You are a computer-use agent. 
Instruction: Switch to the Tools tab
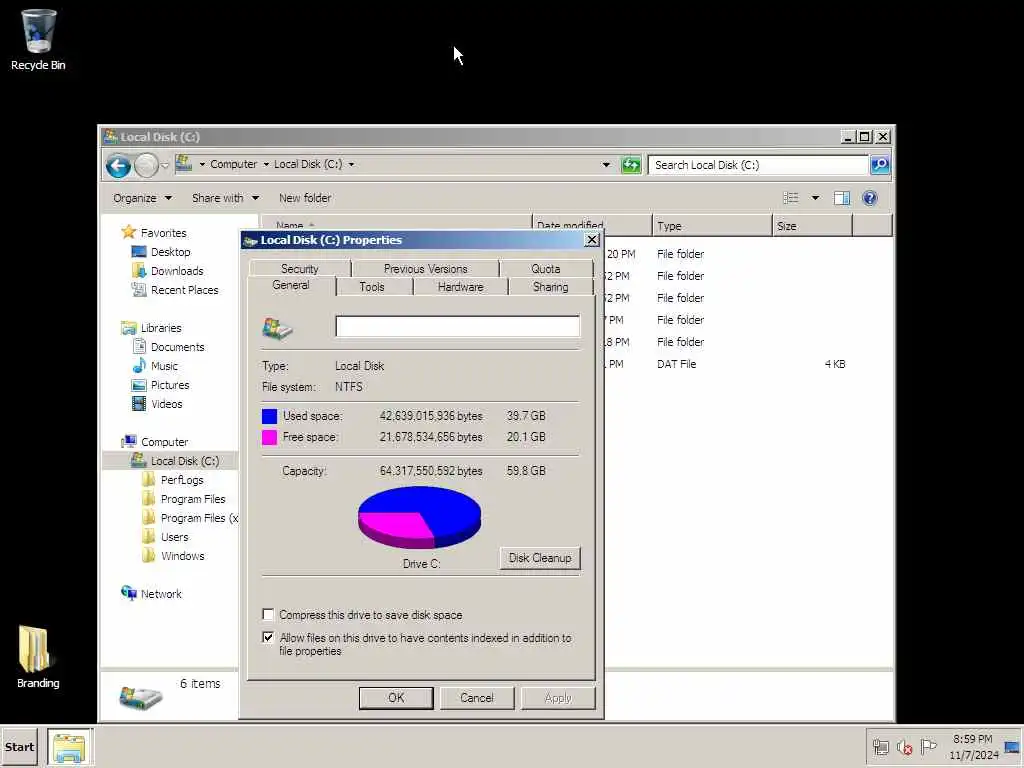pos(372,287)
